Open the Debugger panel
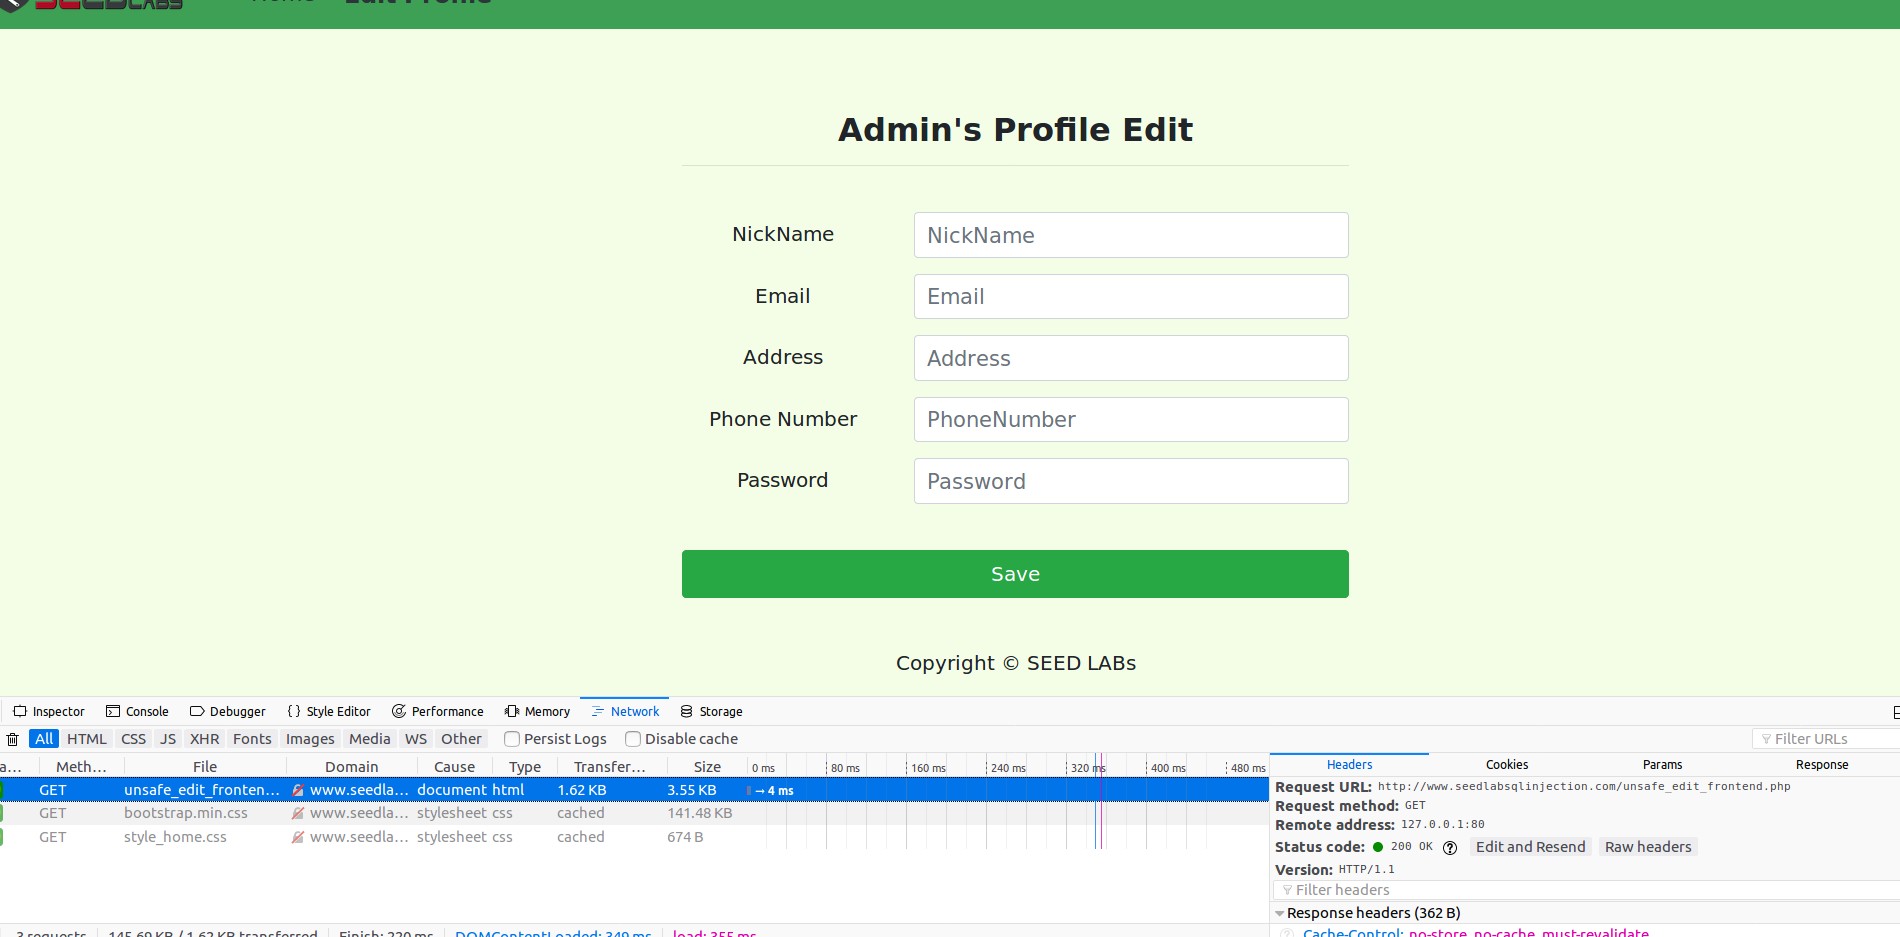This screenshot has width=1900, height=937. click(x=228, y=711)
